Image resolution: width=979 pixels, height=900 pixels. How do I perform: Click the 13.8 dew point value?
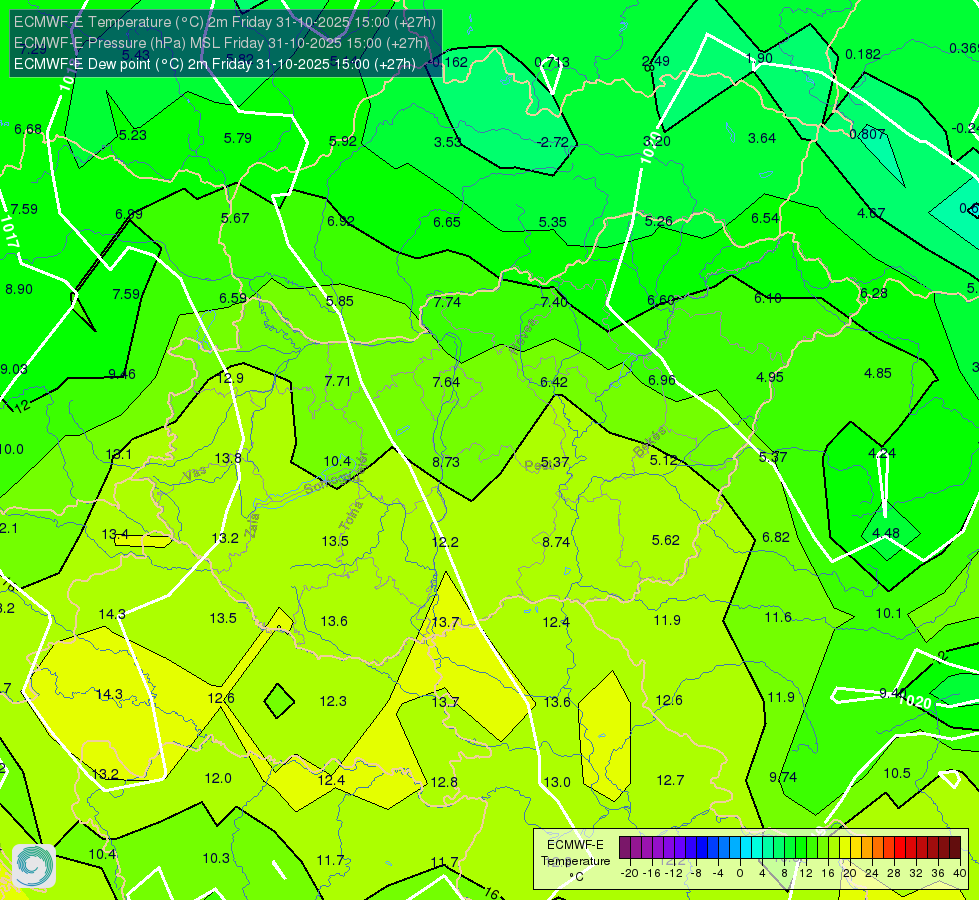click(228, 458)
